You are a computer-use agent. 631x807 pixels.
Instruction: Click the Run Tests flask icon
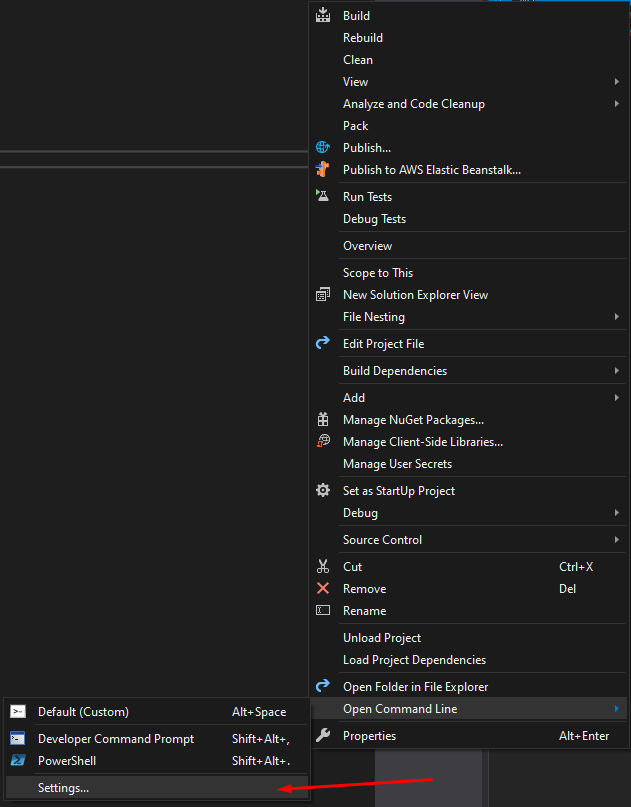(x=322, y=196)
